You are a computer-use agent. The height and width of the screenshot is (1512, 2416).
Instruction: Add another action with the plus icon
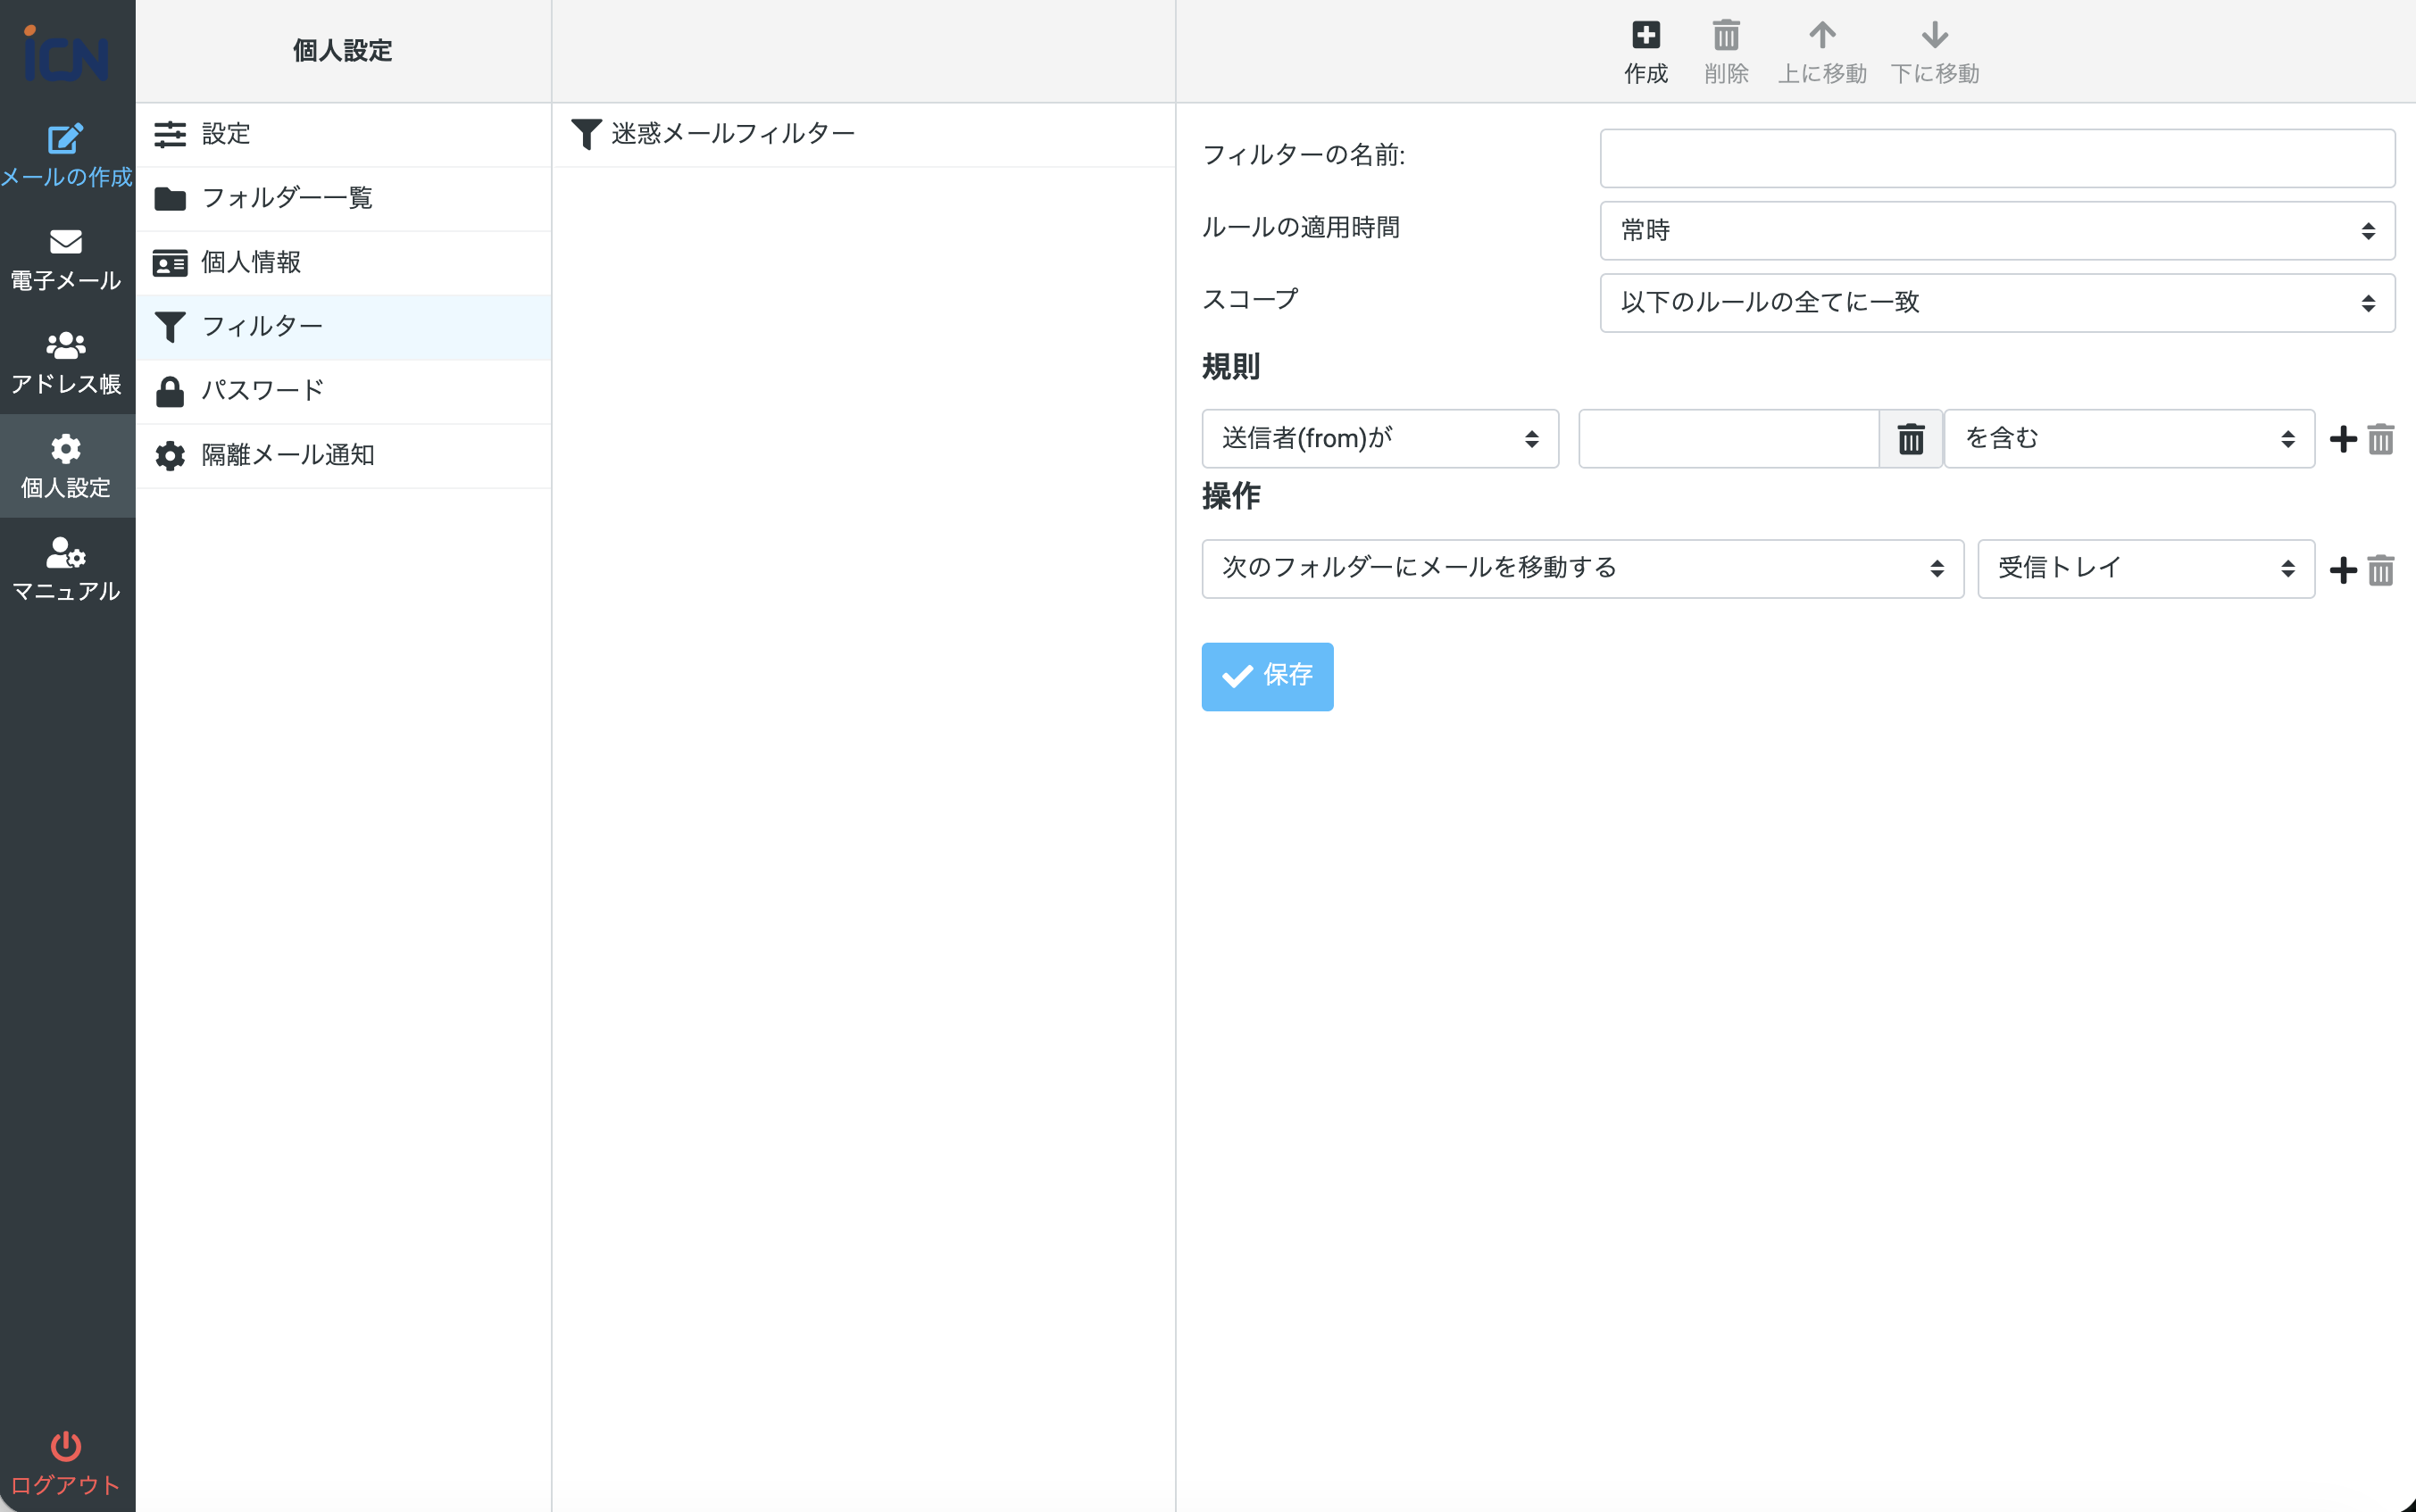pos(2342,570)
